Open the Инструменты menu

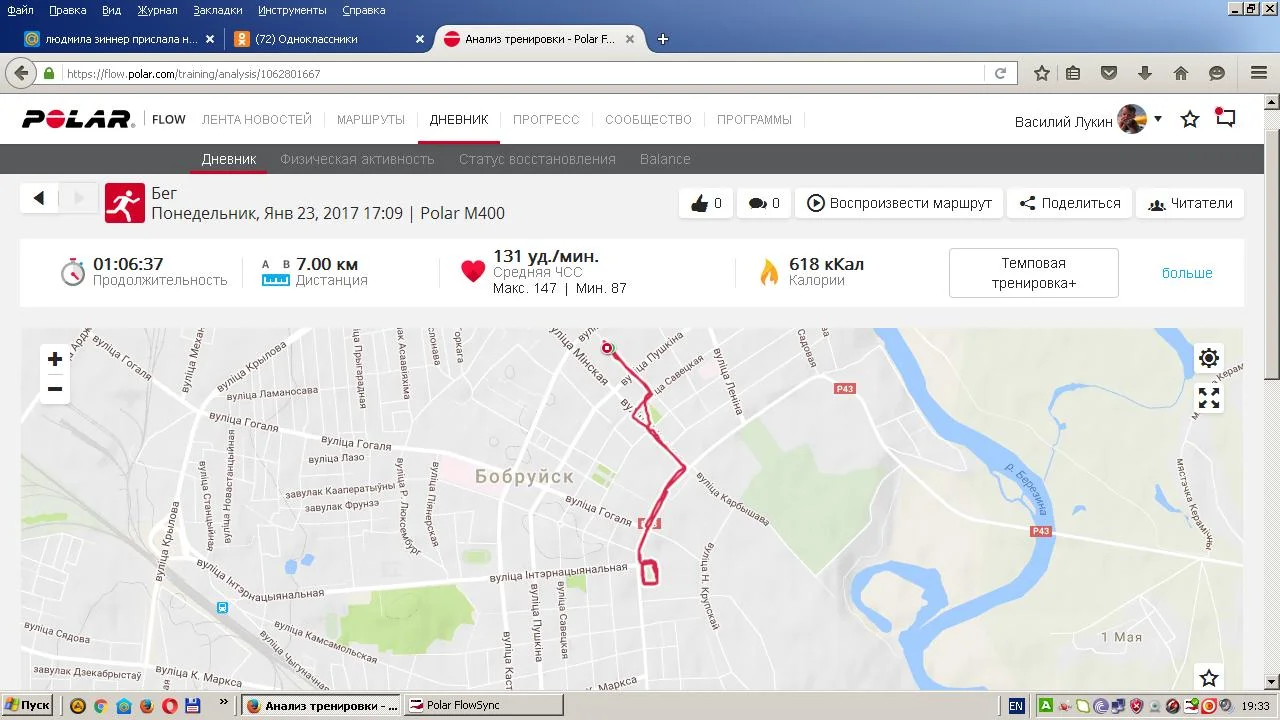(292, 10)
